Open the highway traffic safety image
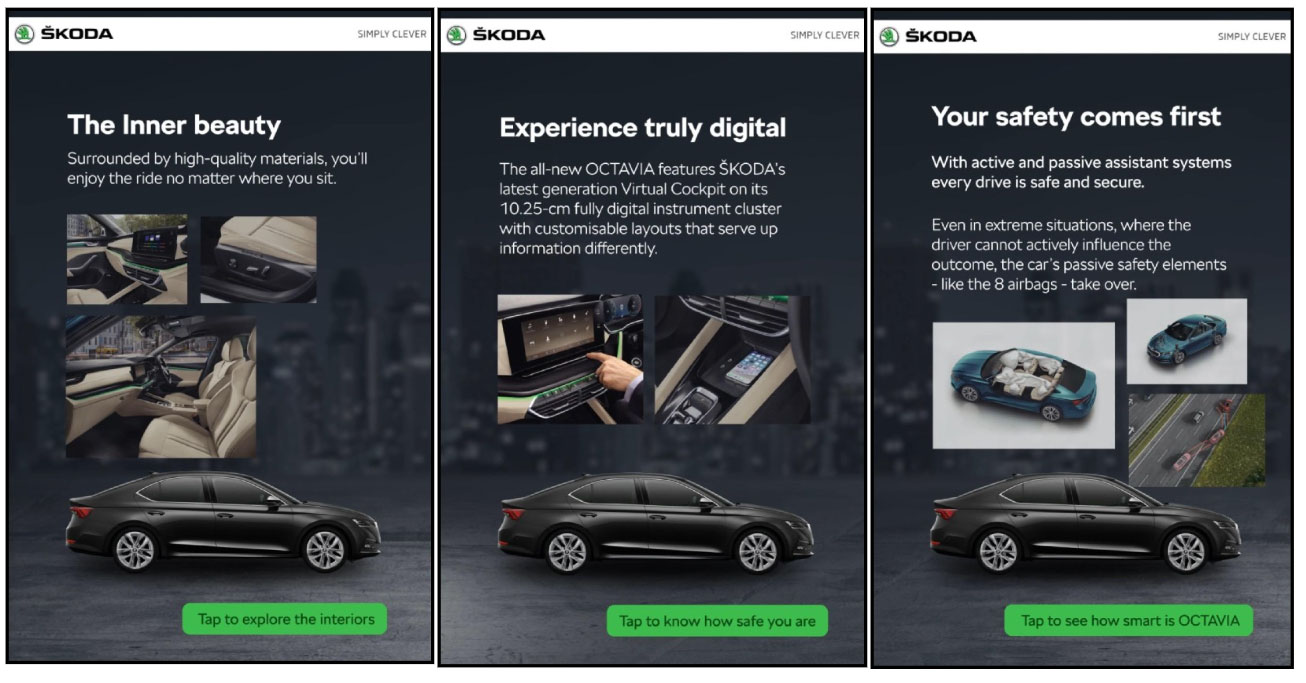Viewport: 1306px width, 683px height. pos(1197,440)
